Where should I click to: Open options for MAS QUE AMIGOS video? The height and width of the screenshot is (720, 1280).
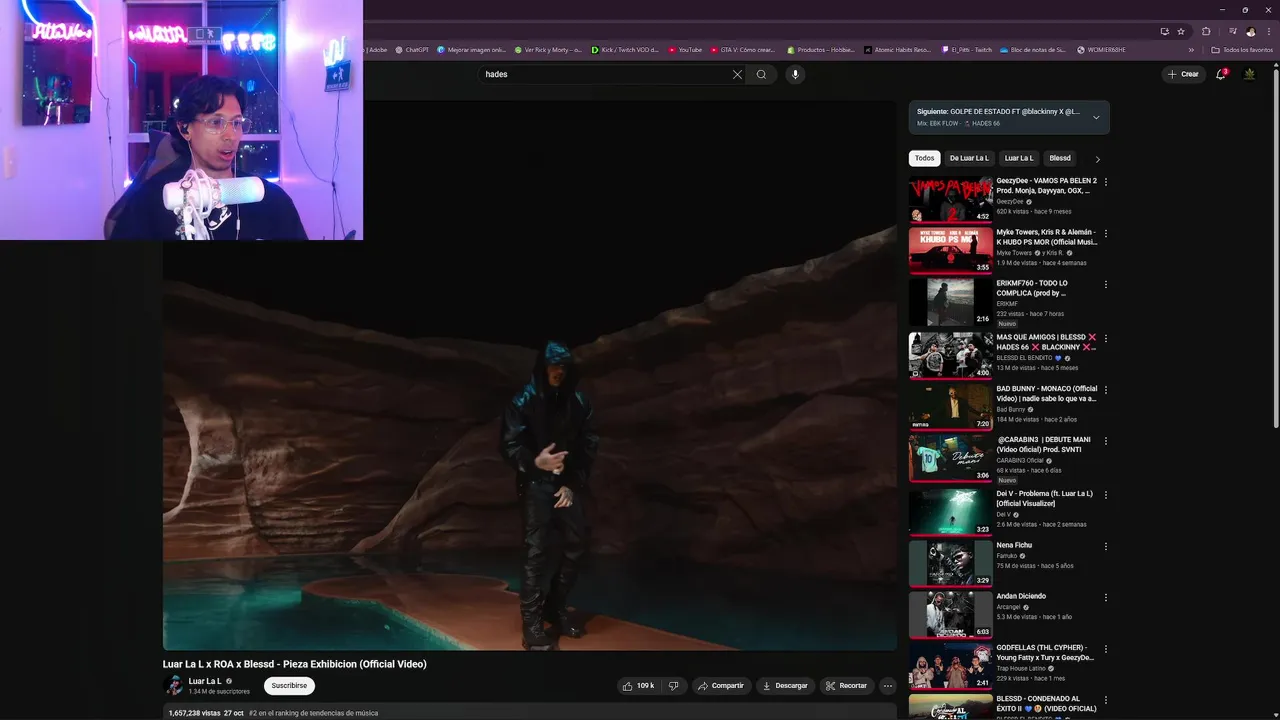1105,338
